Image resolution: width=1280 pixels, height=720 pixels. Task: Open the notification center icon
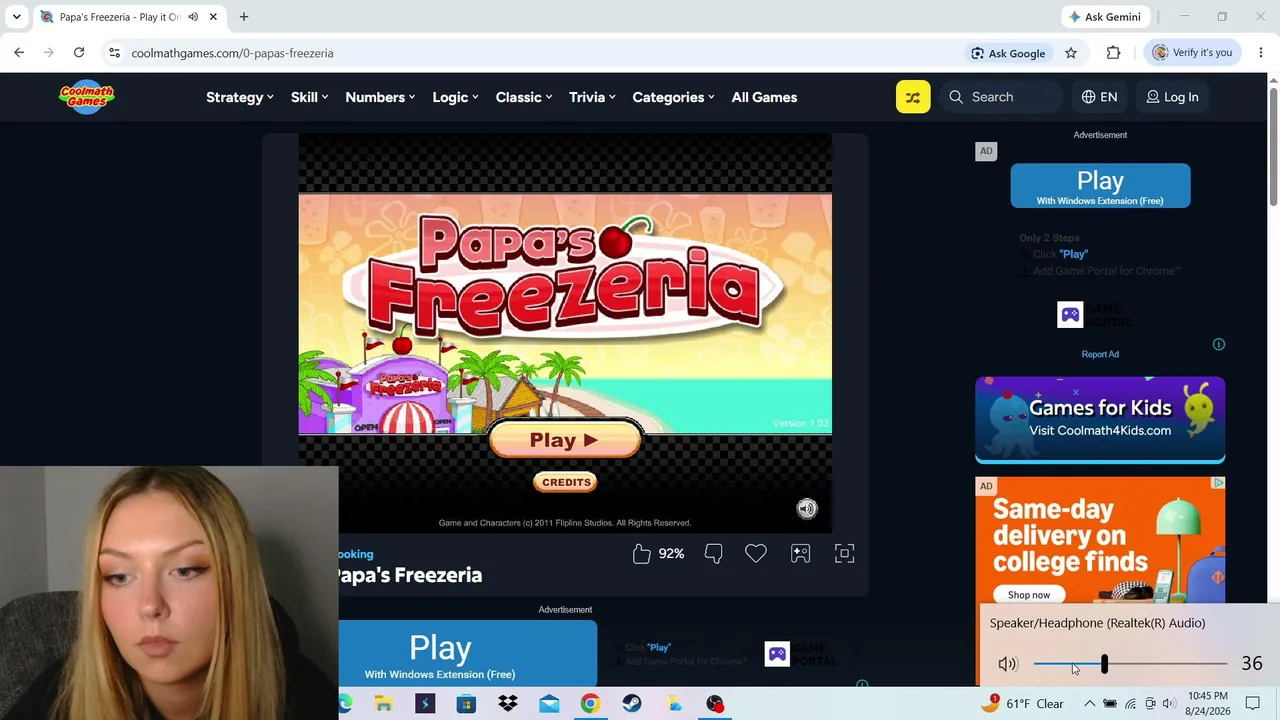(x=1252, y=704)
